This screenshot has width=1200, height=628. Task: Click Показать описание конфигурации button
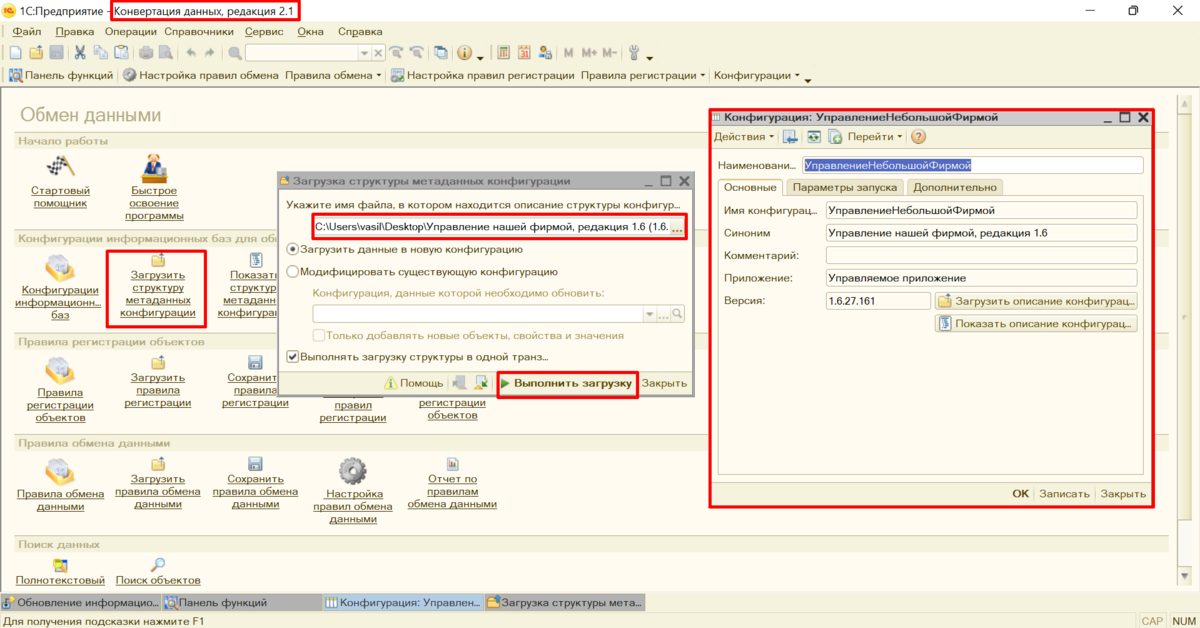pos(1036,323)
